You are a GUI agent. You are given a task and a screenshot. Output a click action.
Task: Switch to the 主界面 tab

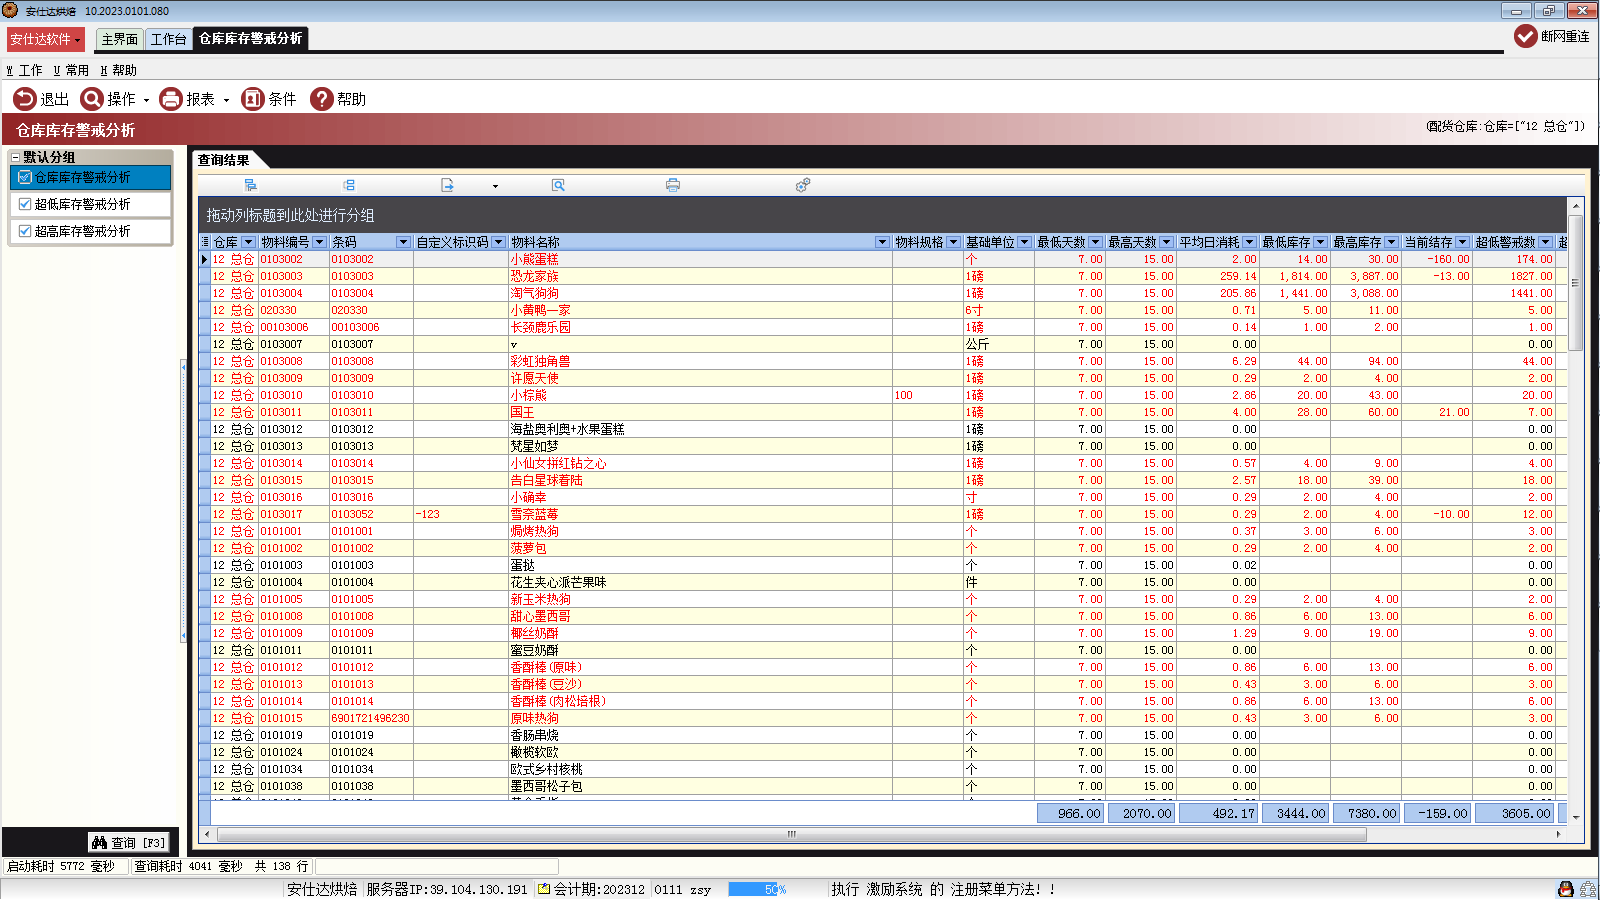(120, 39)
